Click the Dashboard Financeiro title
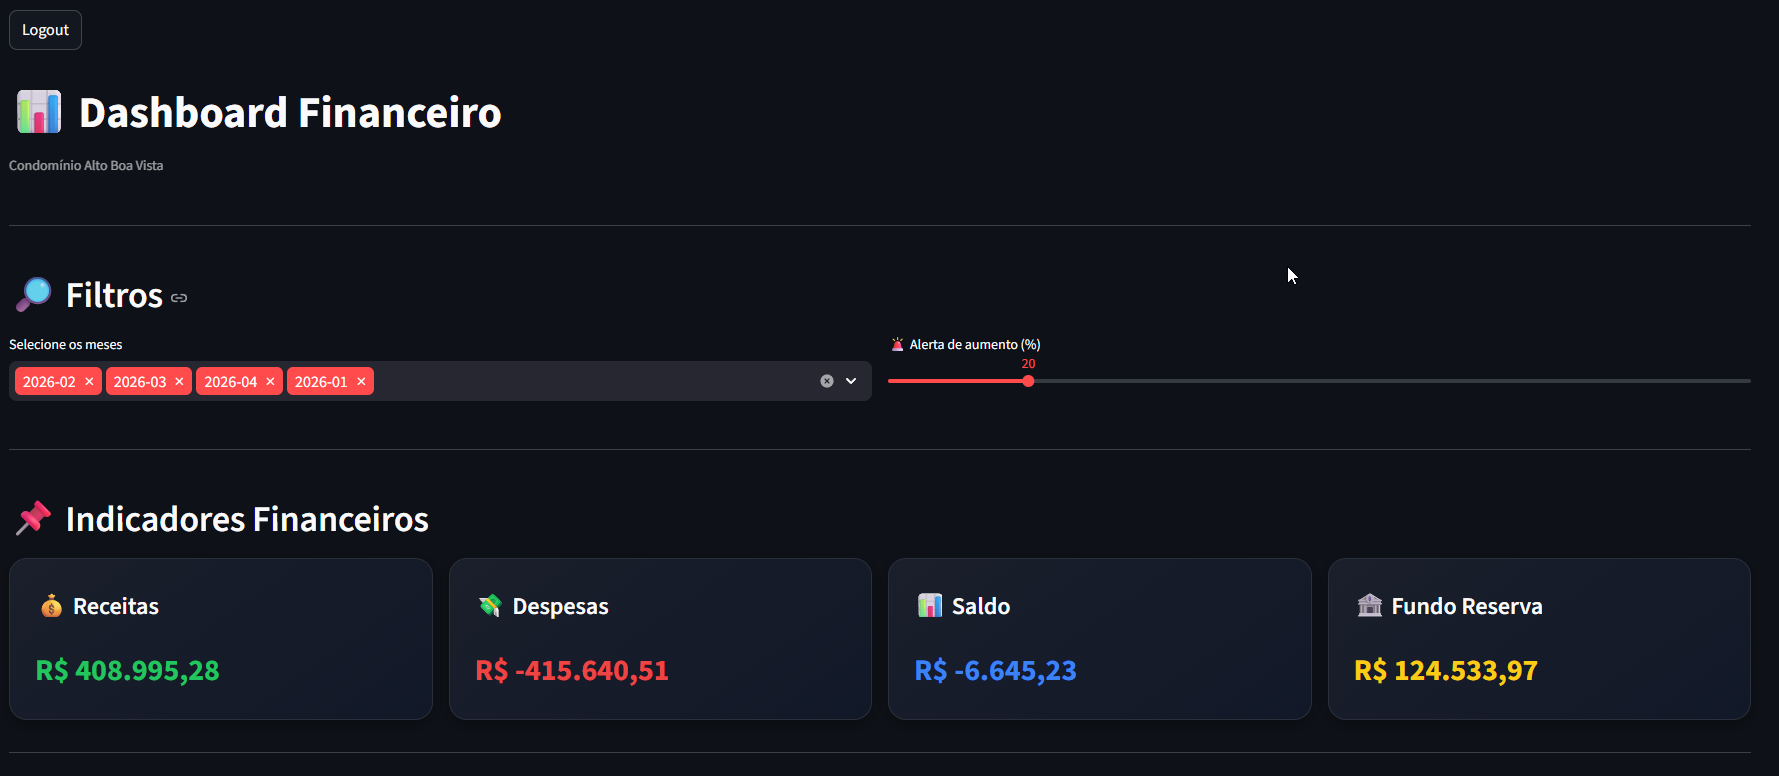 click(290, 112)
